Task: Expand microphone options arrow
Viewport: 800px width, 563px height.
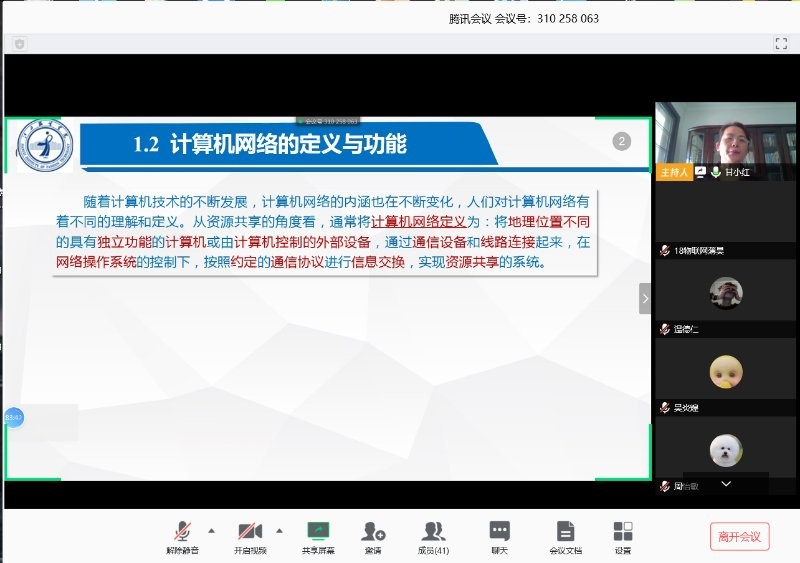Action: tap(211, 530)
